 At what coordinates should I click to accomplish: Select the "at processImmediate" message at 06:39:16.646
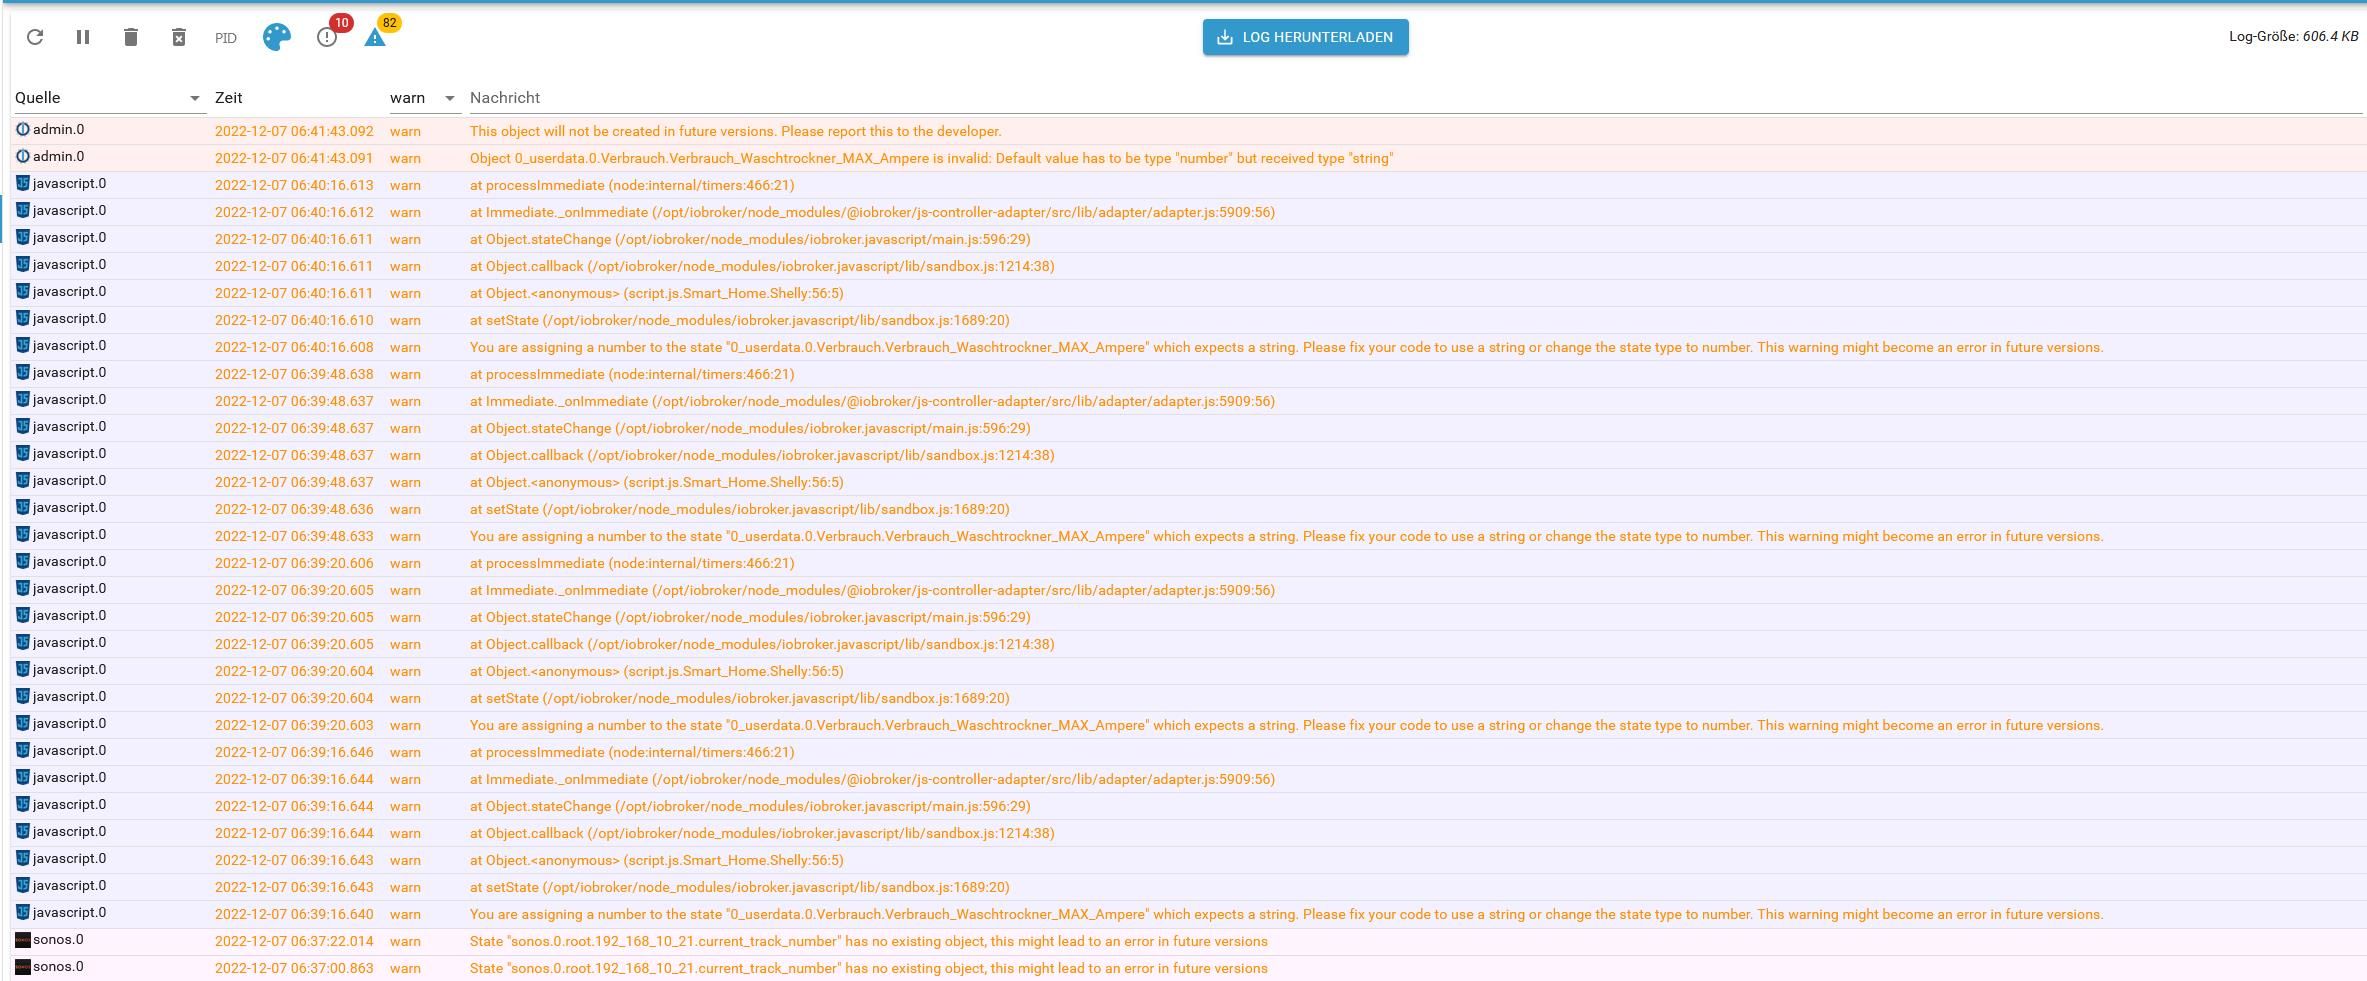[632, 752]
